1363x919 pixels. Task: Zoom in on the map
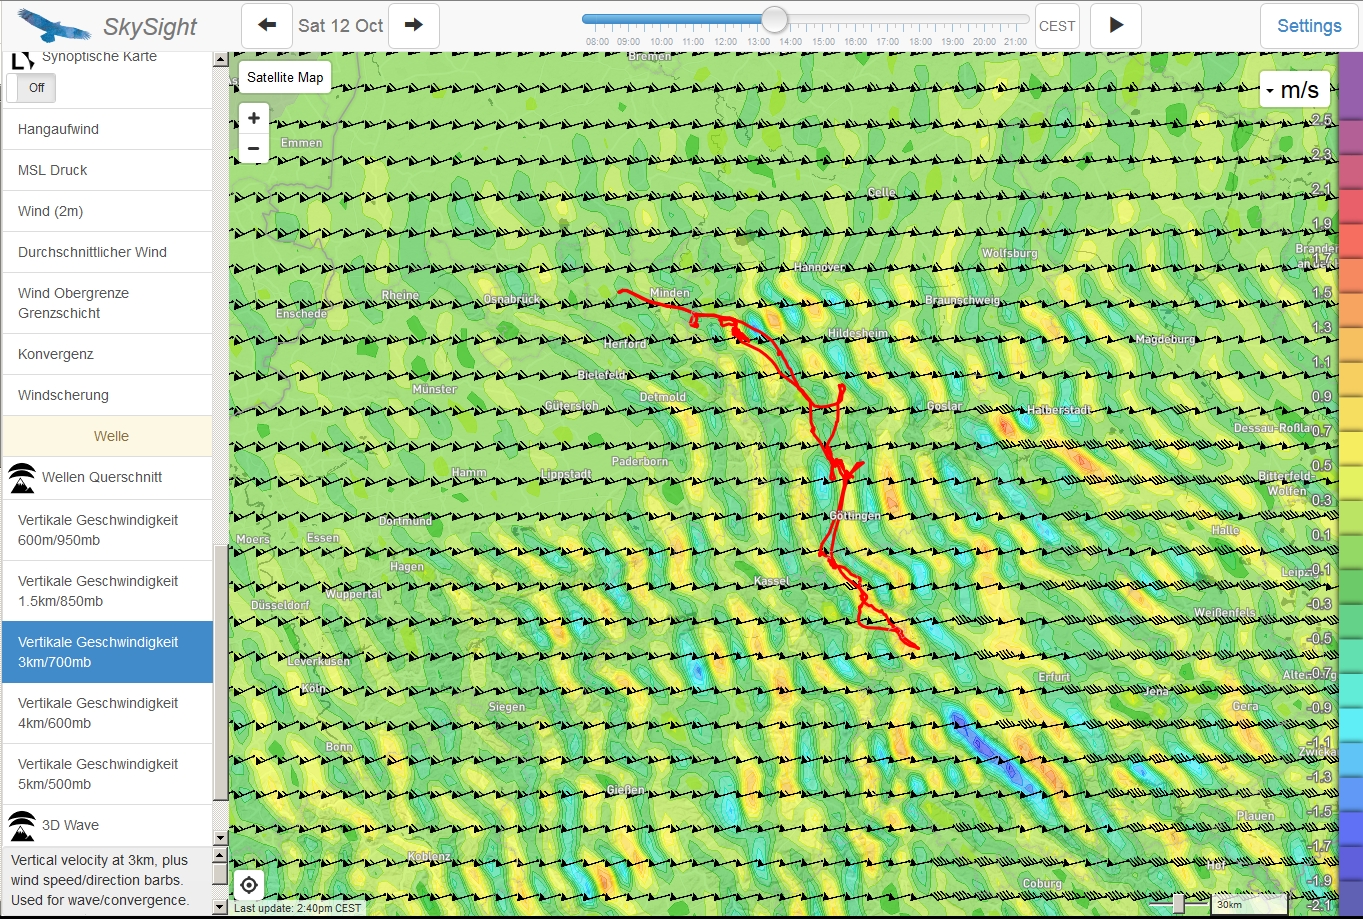pyautogui.click(x=254, y=118)
